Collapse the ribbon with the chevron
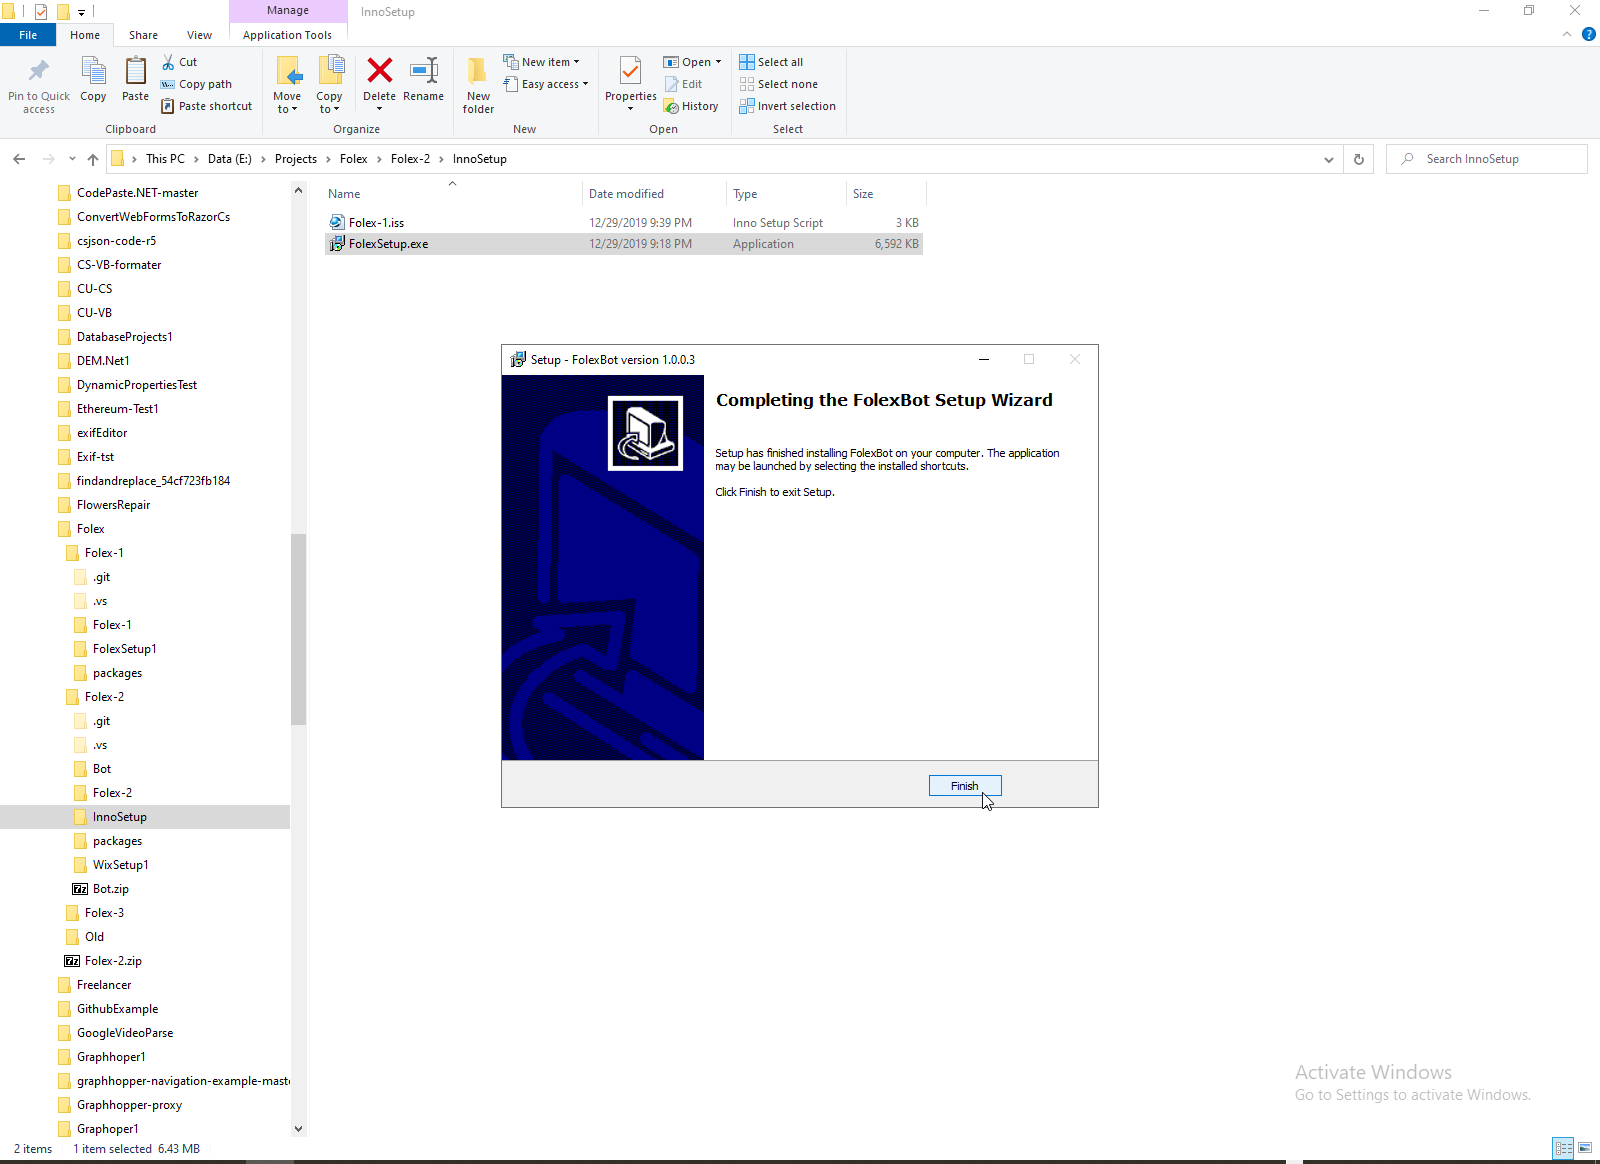Viewport: 1600px width, 1164px height. point(1567,35)
